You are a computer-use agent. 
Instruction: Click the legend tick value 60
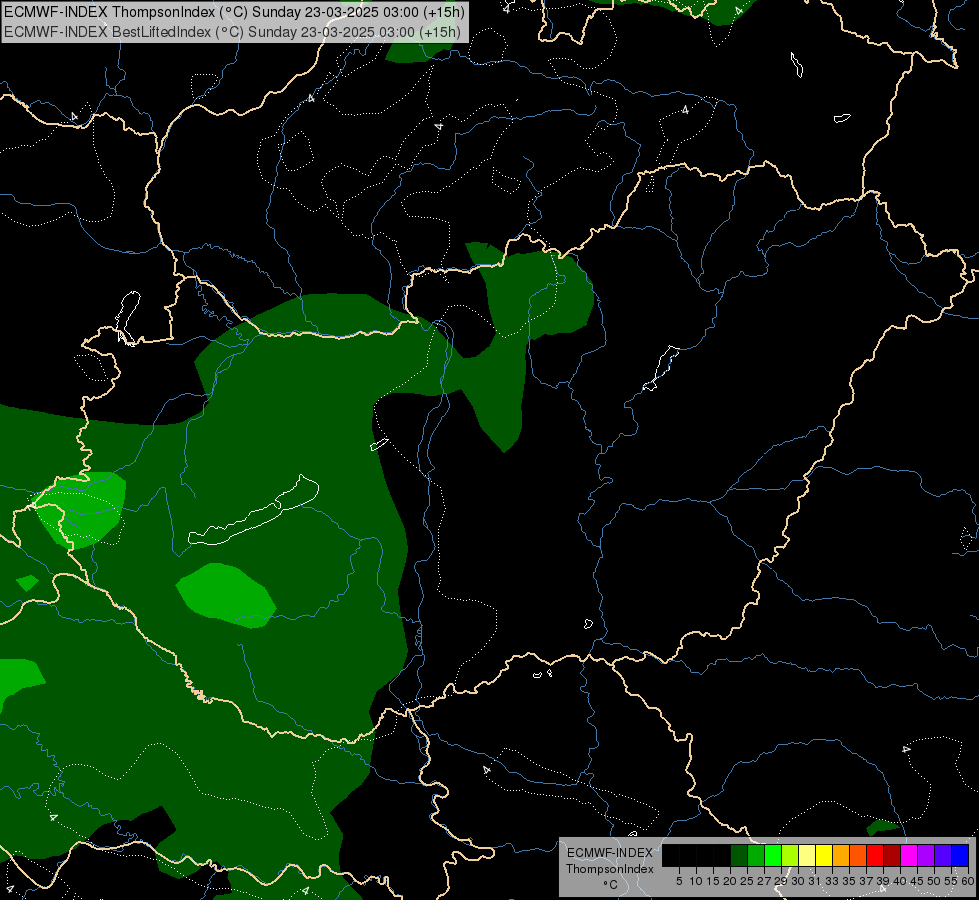pyautogui.click(x=967, y=881)
